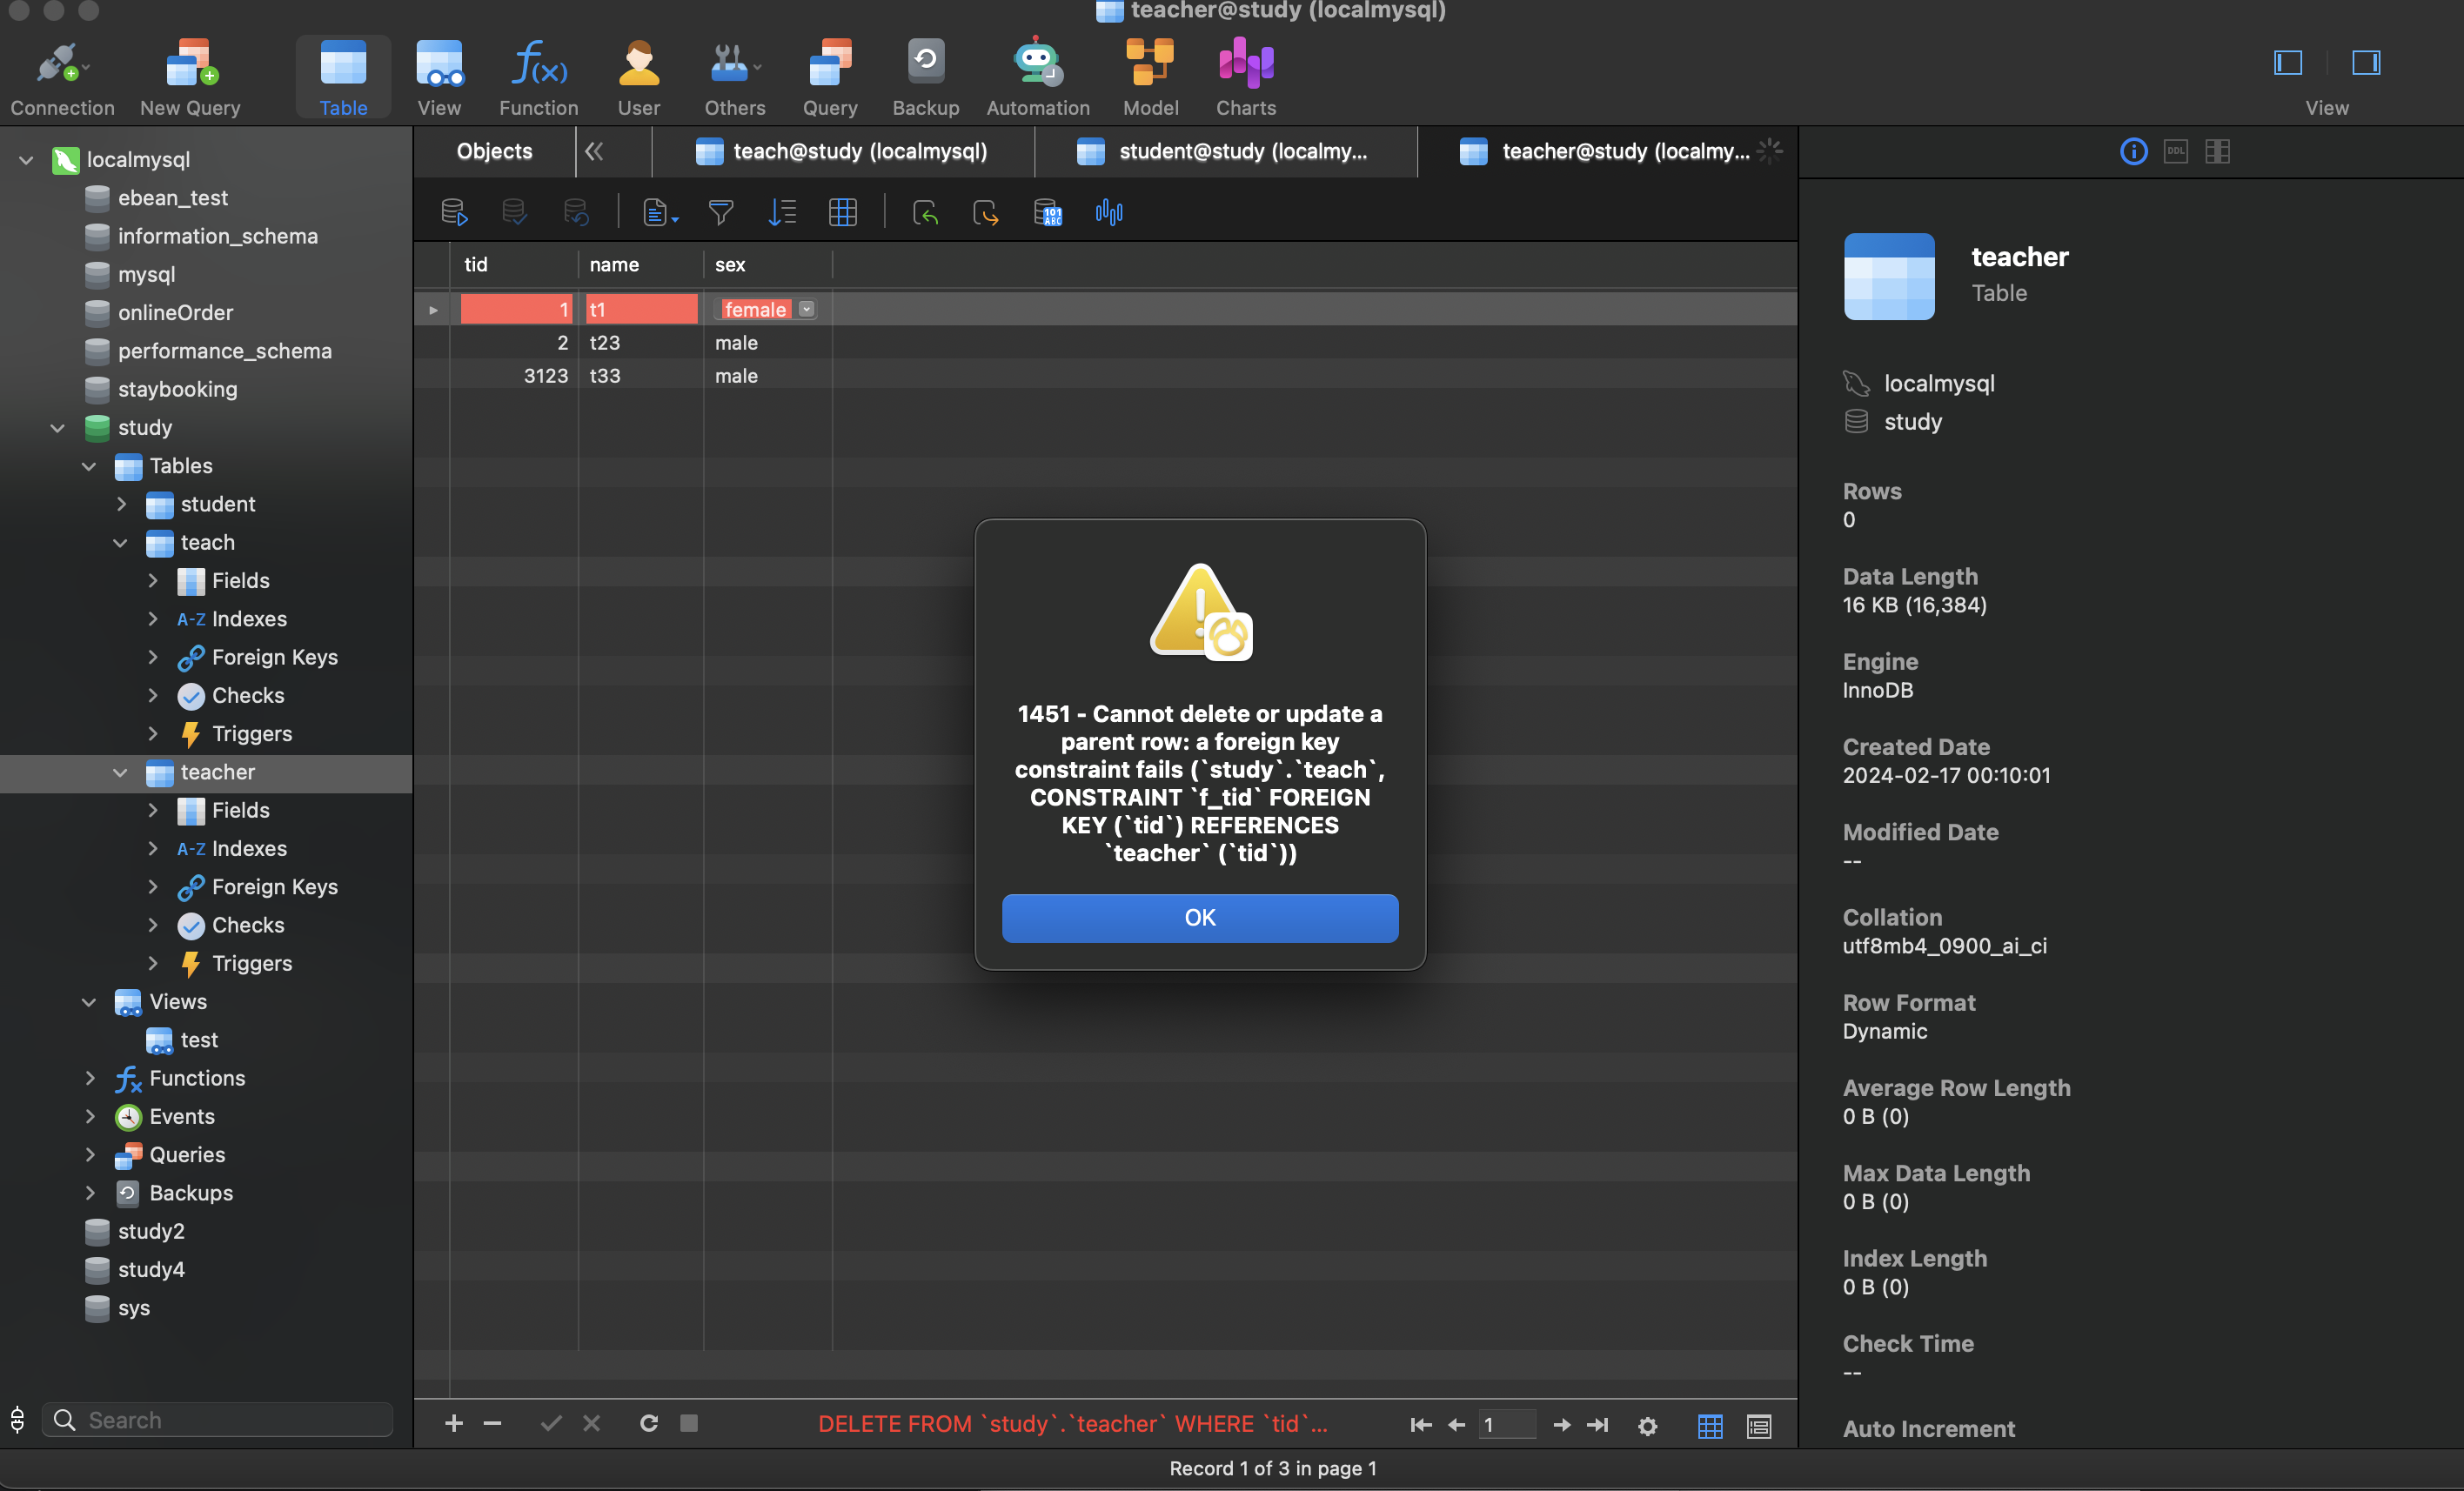
Task: Apply a filter to the table data
Action: point(720,212)
